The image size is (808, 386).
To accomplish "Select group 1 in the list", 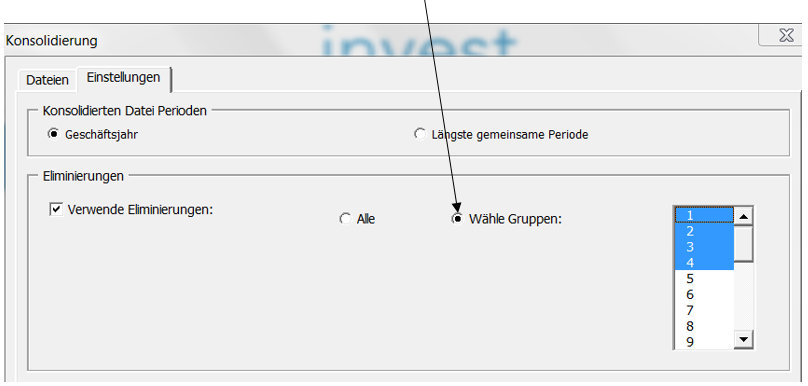I will click(x=704, y=215).
